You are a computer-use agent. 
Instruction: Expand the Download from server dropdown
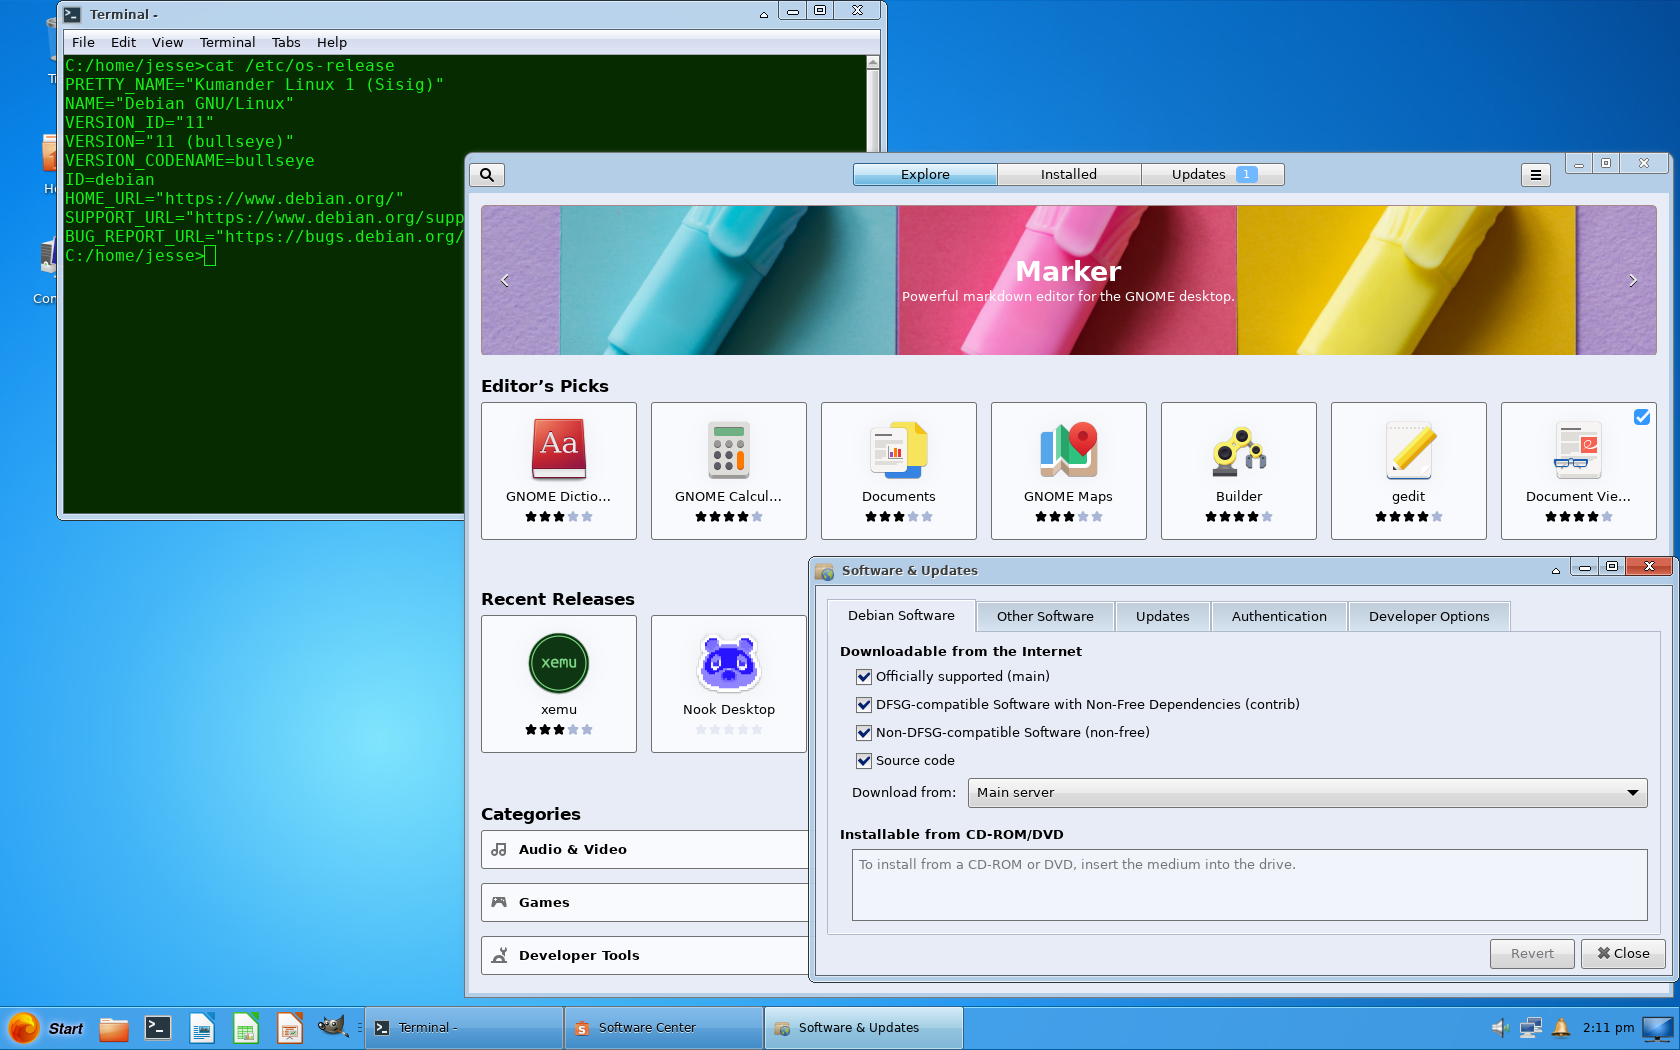[x=1307, y=793]
